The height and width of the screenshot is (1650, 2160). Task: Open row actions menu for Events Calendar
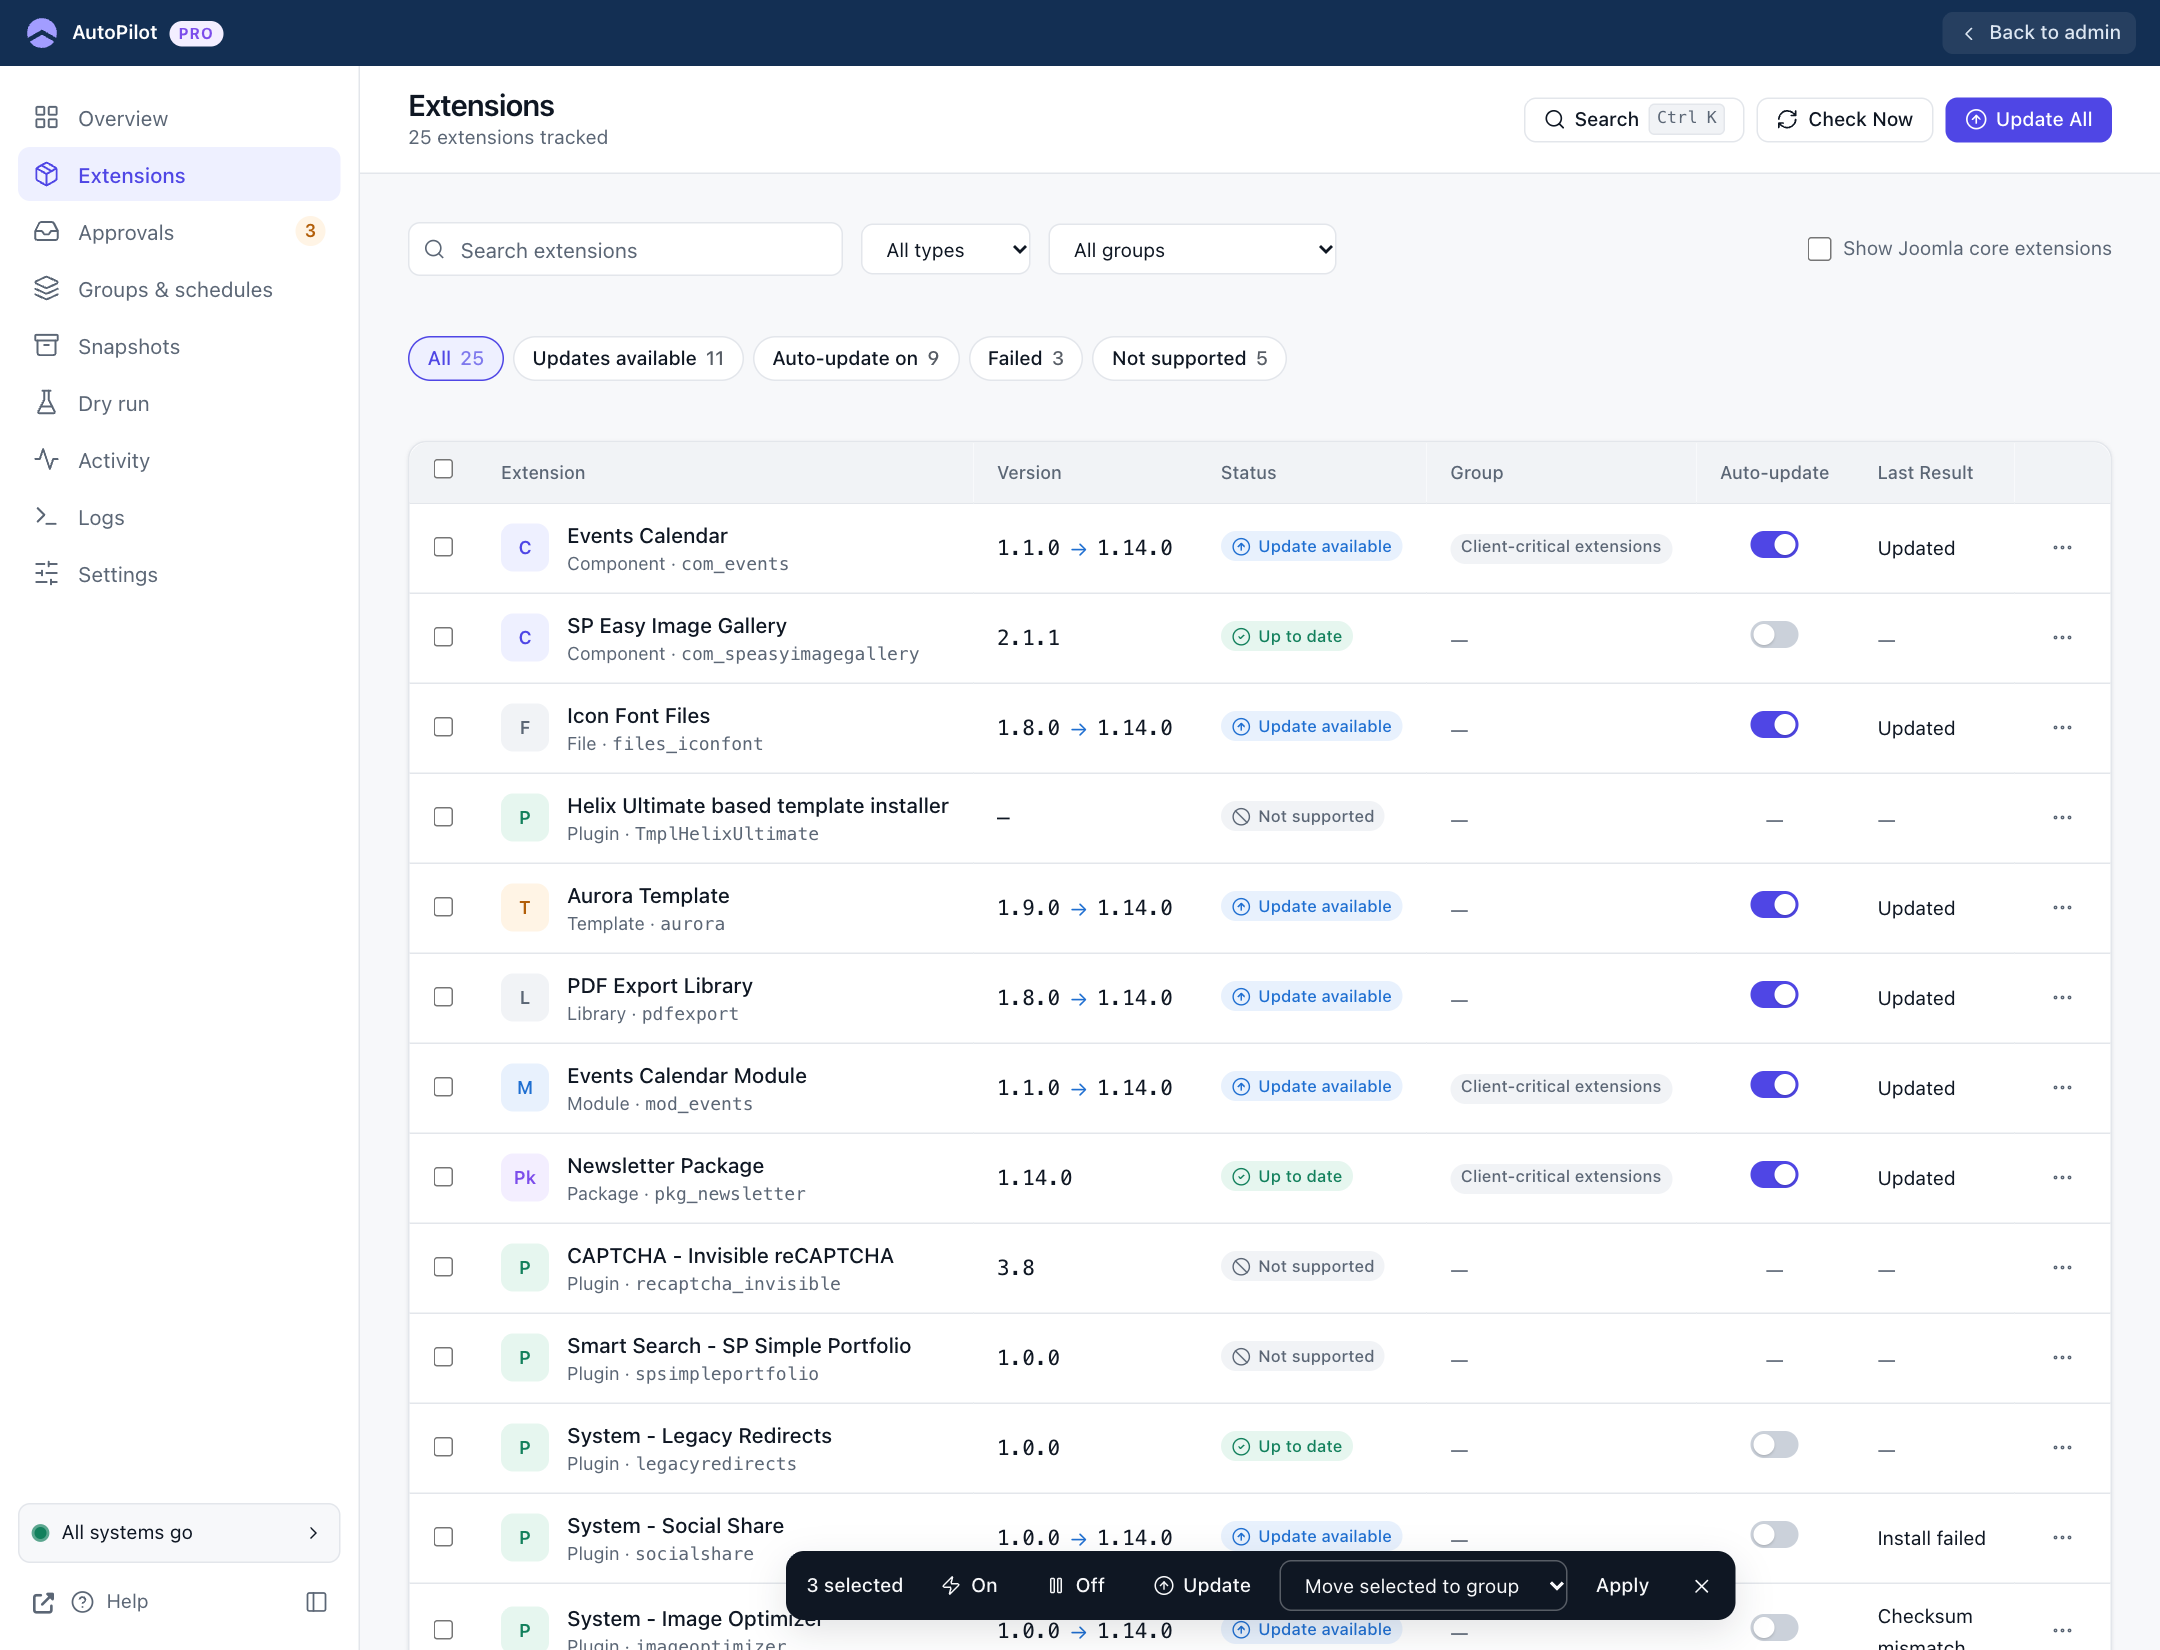(x=2062, y=548)
